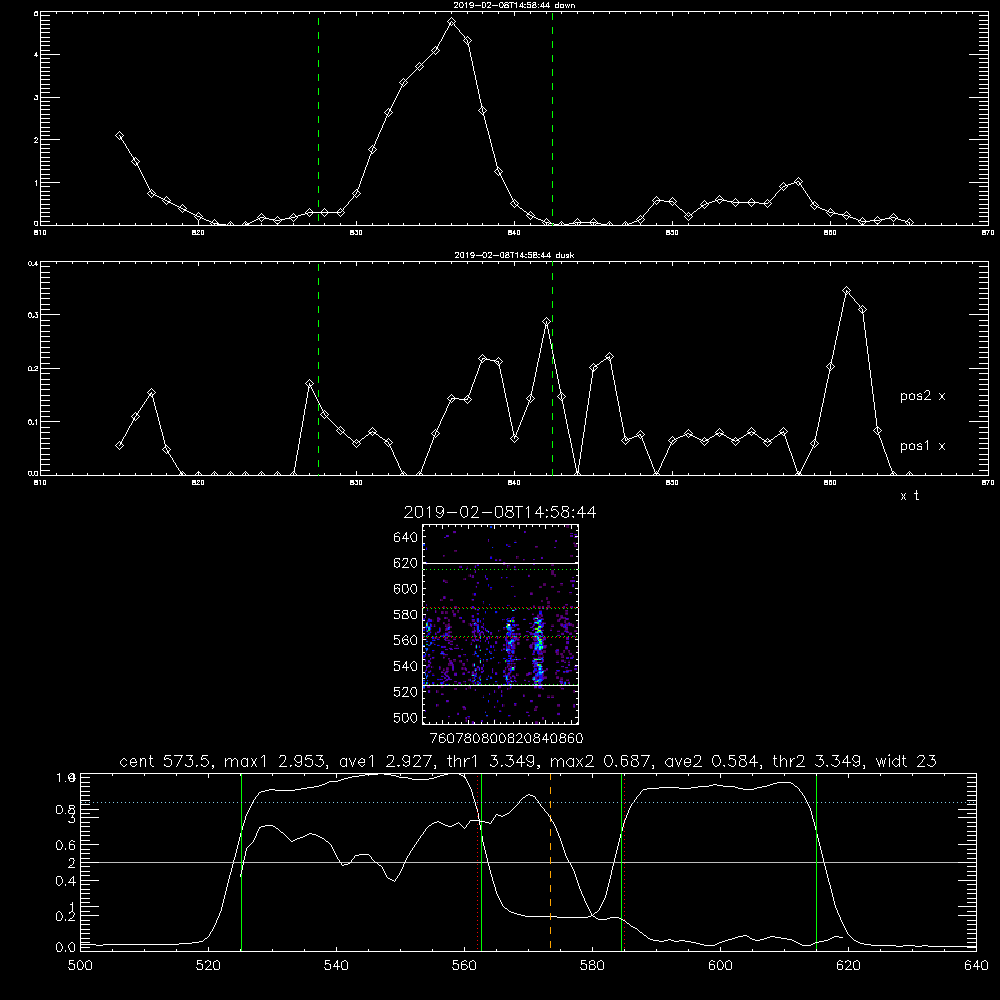
Task: Click the 'pos2 x' legend label
Action: [922, 396]
